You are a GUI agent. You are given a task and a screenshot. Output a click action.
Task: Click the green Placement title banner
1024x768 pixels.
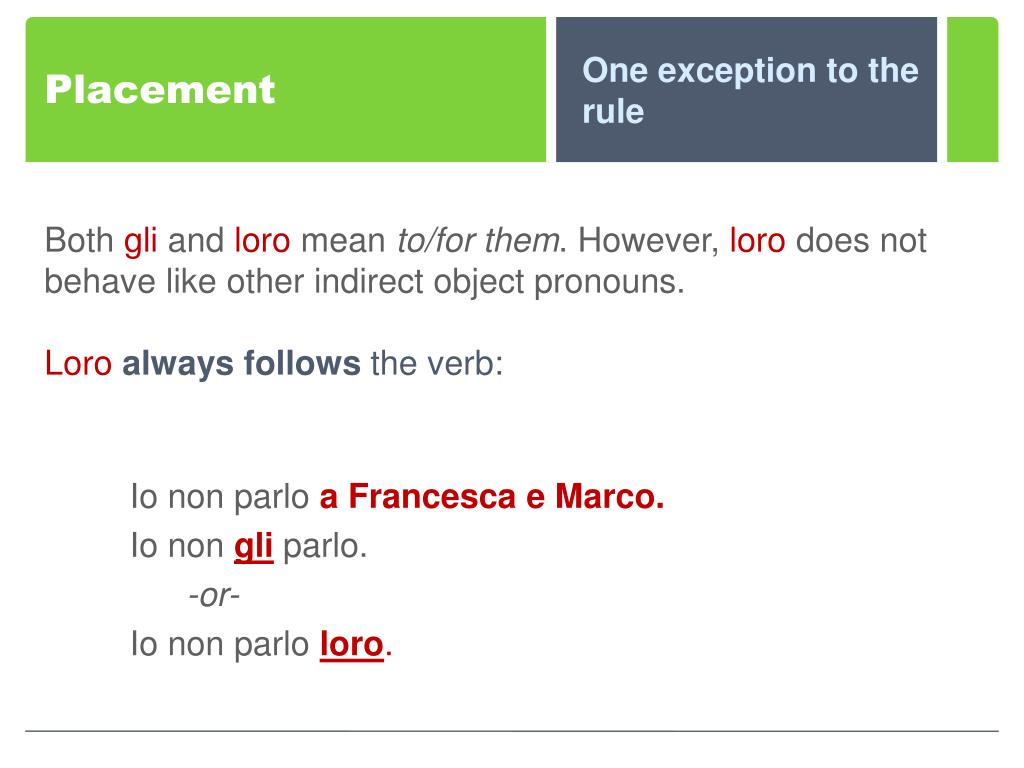(285, 89)
